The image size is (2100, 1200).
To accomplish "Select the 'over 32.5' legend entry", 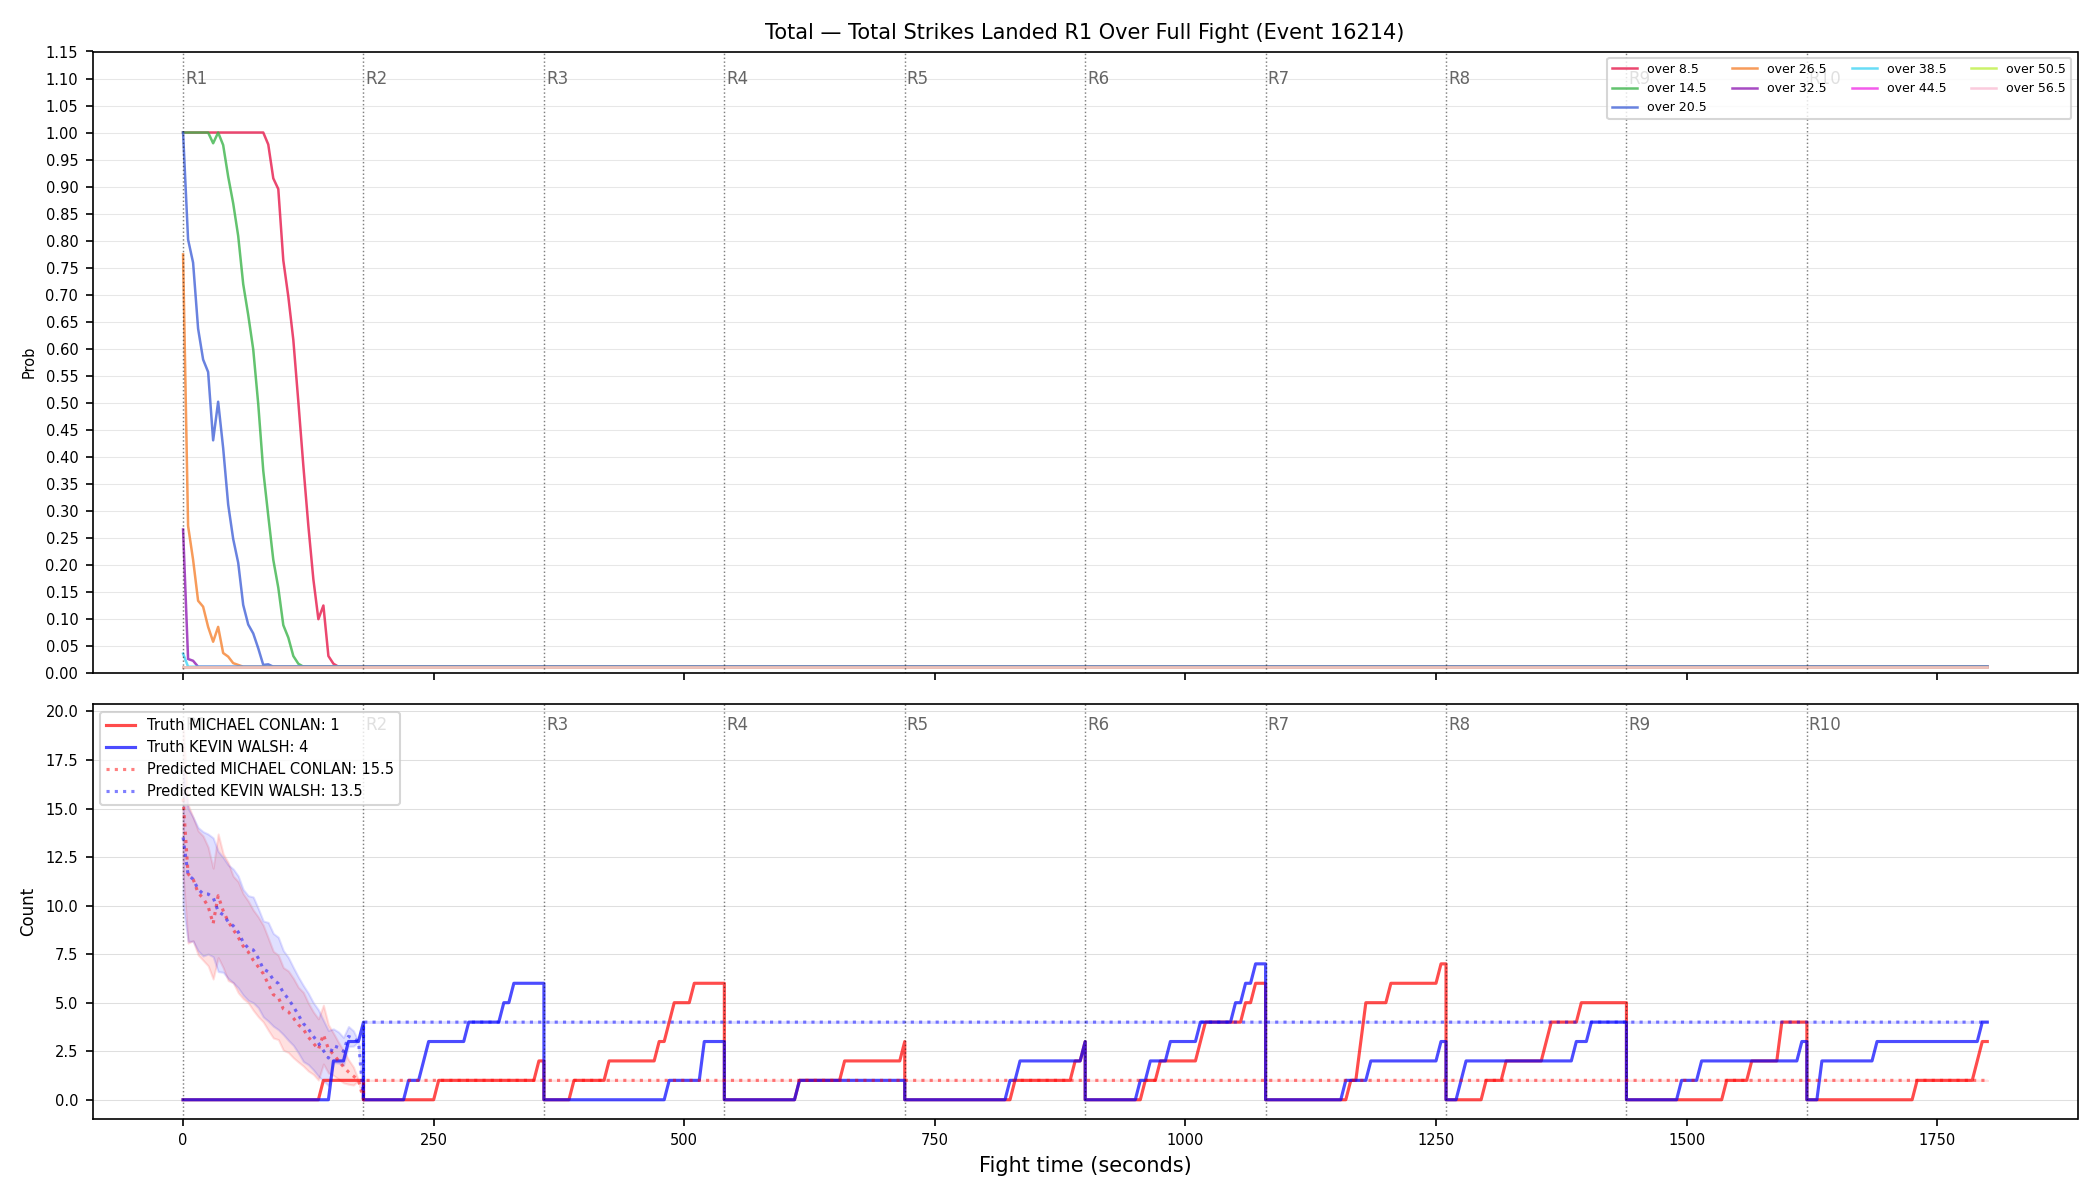I will [1779, 88].
